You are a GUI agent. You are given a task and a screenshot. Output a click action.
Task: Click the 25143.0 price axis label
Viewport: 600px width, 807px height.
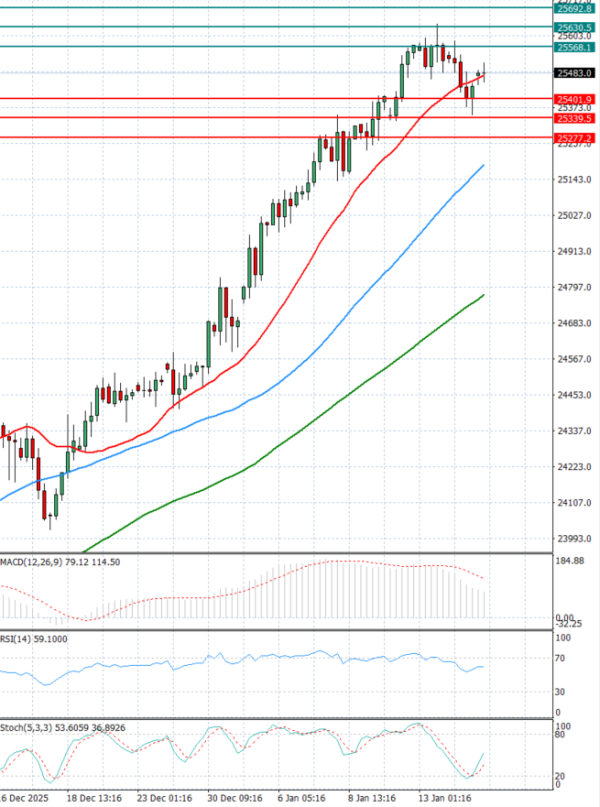point(574,180)
